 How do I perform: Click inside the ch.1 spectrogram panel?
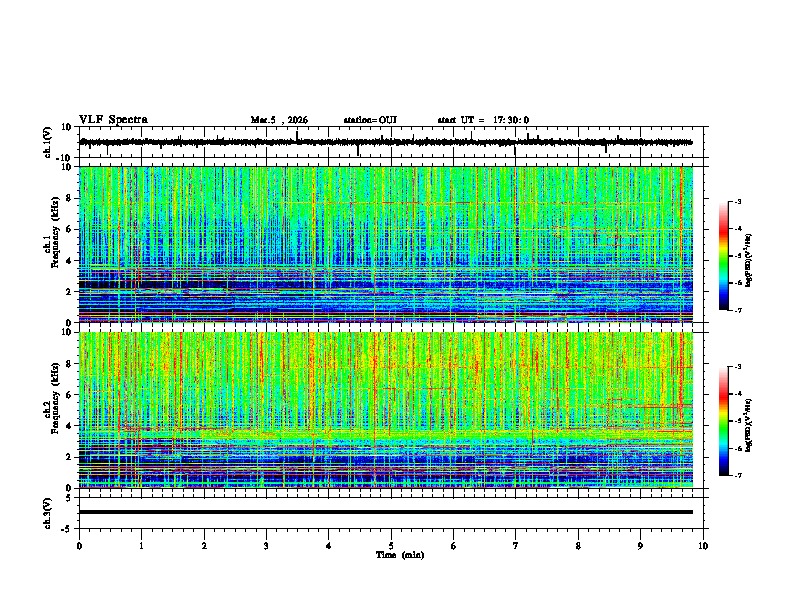tap(386, 244)
